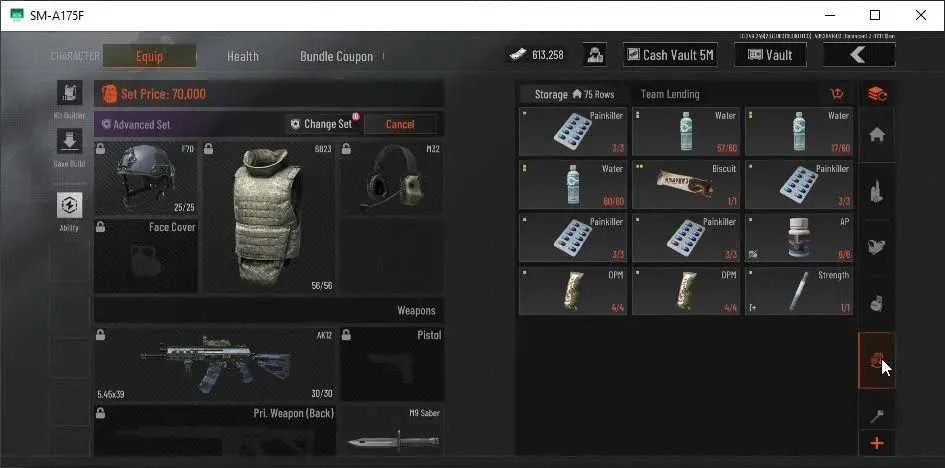
Task: Open the Ability lightning icon
Action: [x=69, y=205]
